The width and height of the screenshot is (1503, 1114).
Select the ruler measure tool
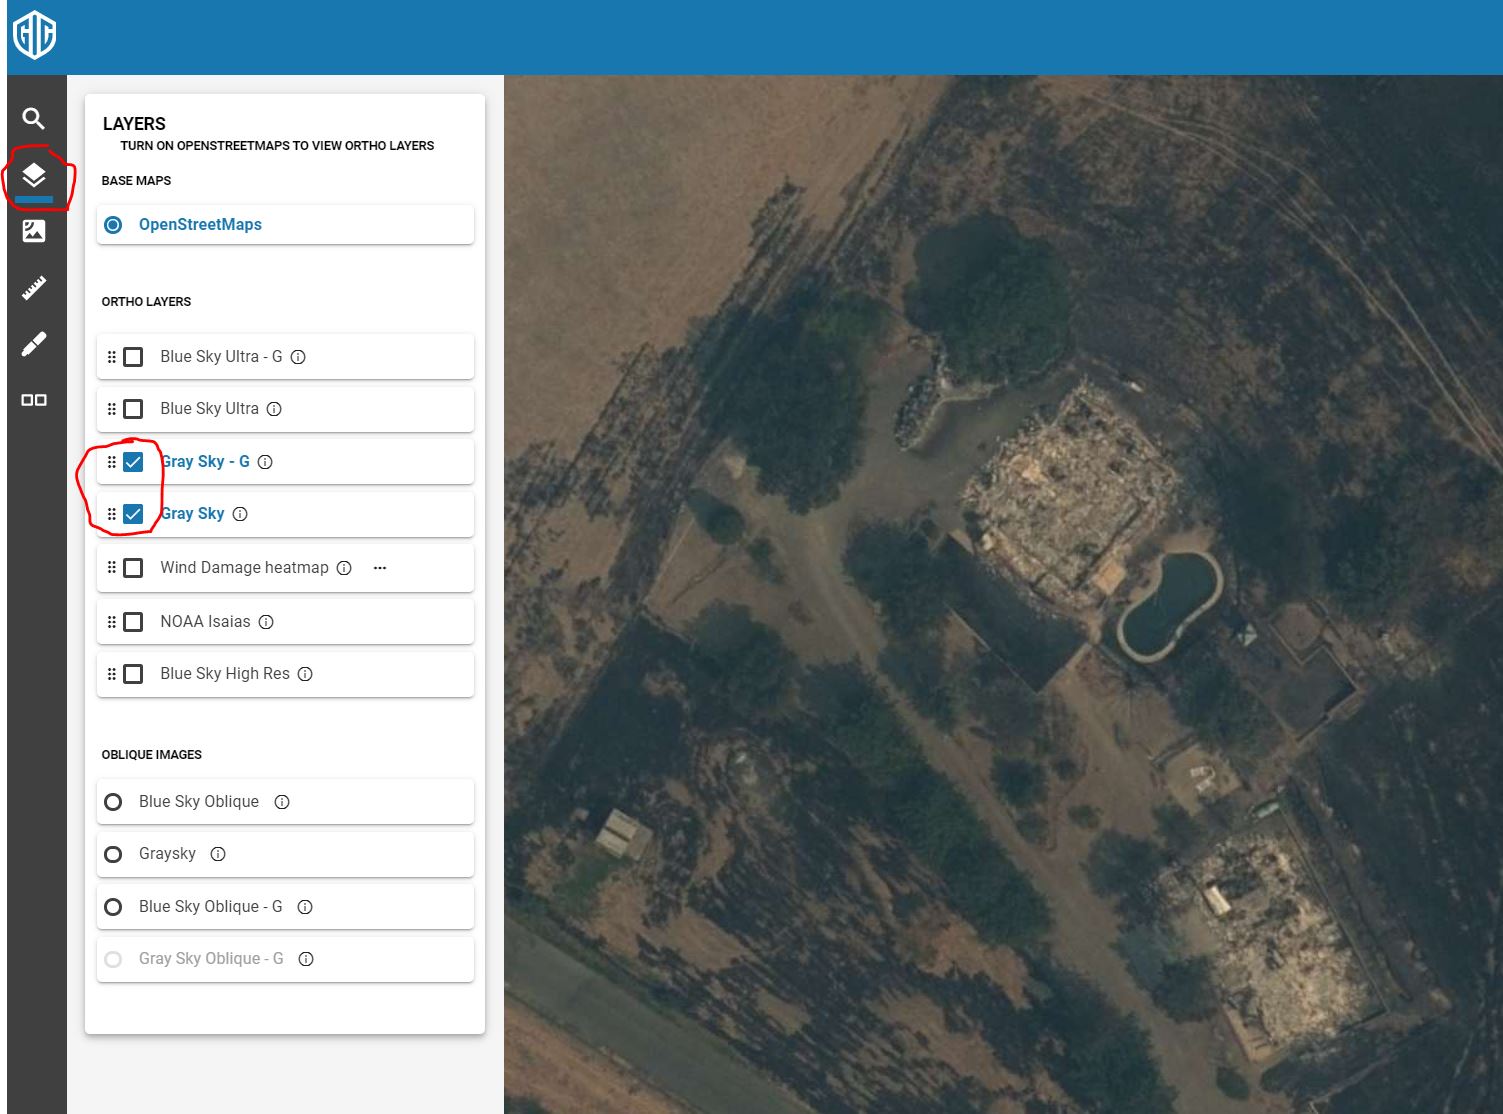click(x=34, y=288)
